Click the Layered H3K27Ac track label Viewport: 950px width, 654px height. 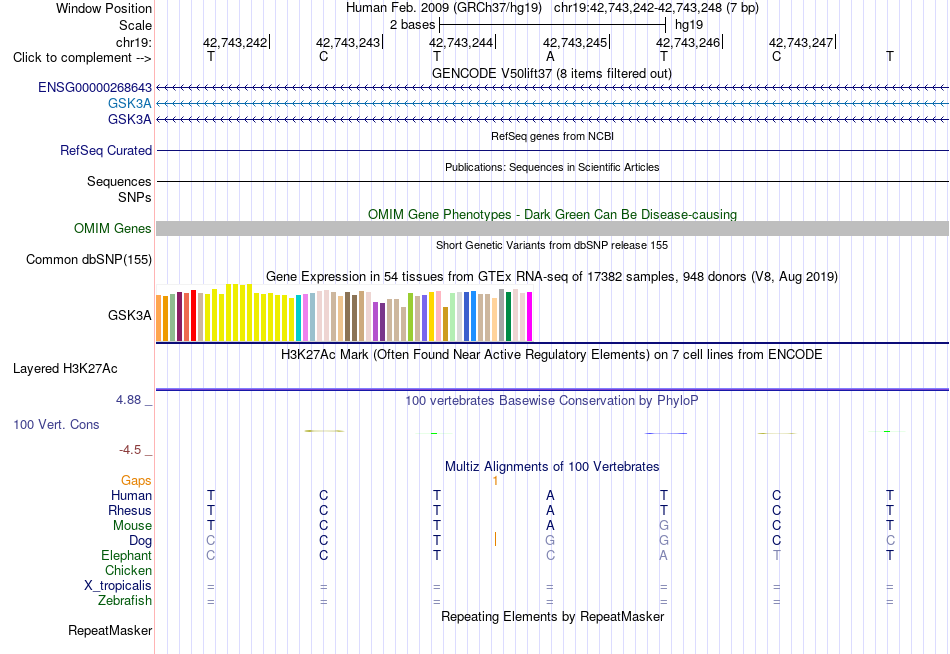(65, 369)
